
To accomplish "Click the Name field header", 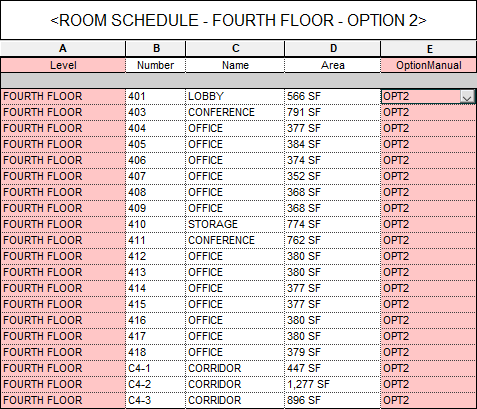I will click(x=235, y=65).
